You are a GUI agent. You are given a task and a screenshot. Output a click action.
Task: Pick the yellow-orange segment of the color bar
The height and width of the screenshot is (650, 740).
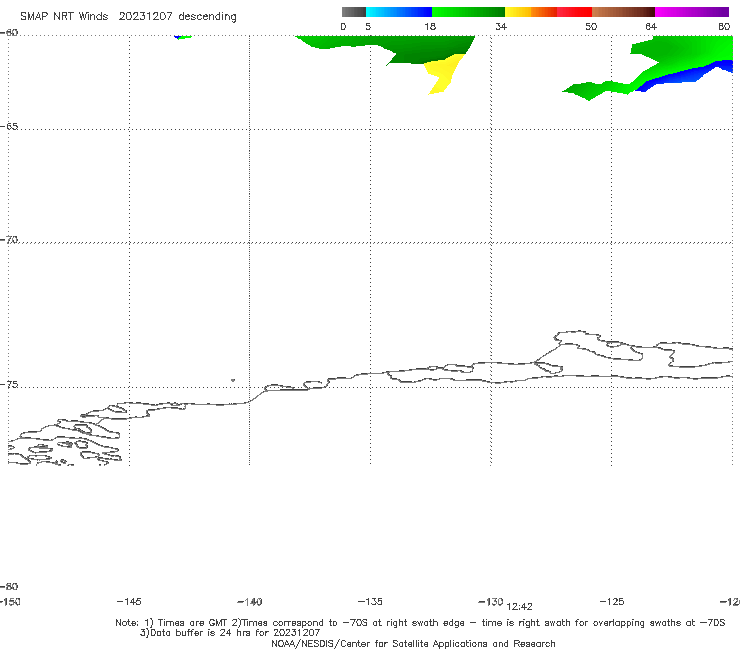pos(530,12)
